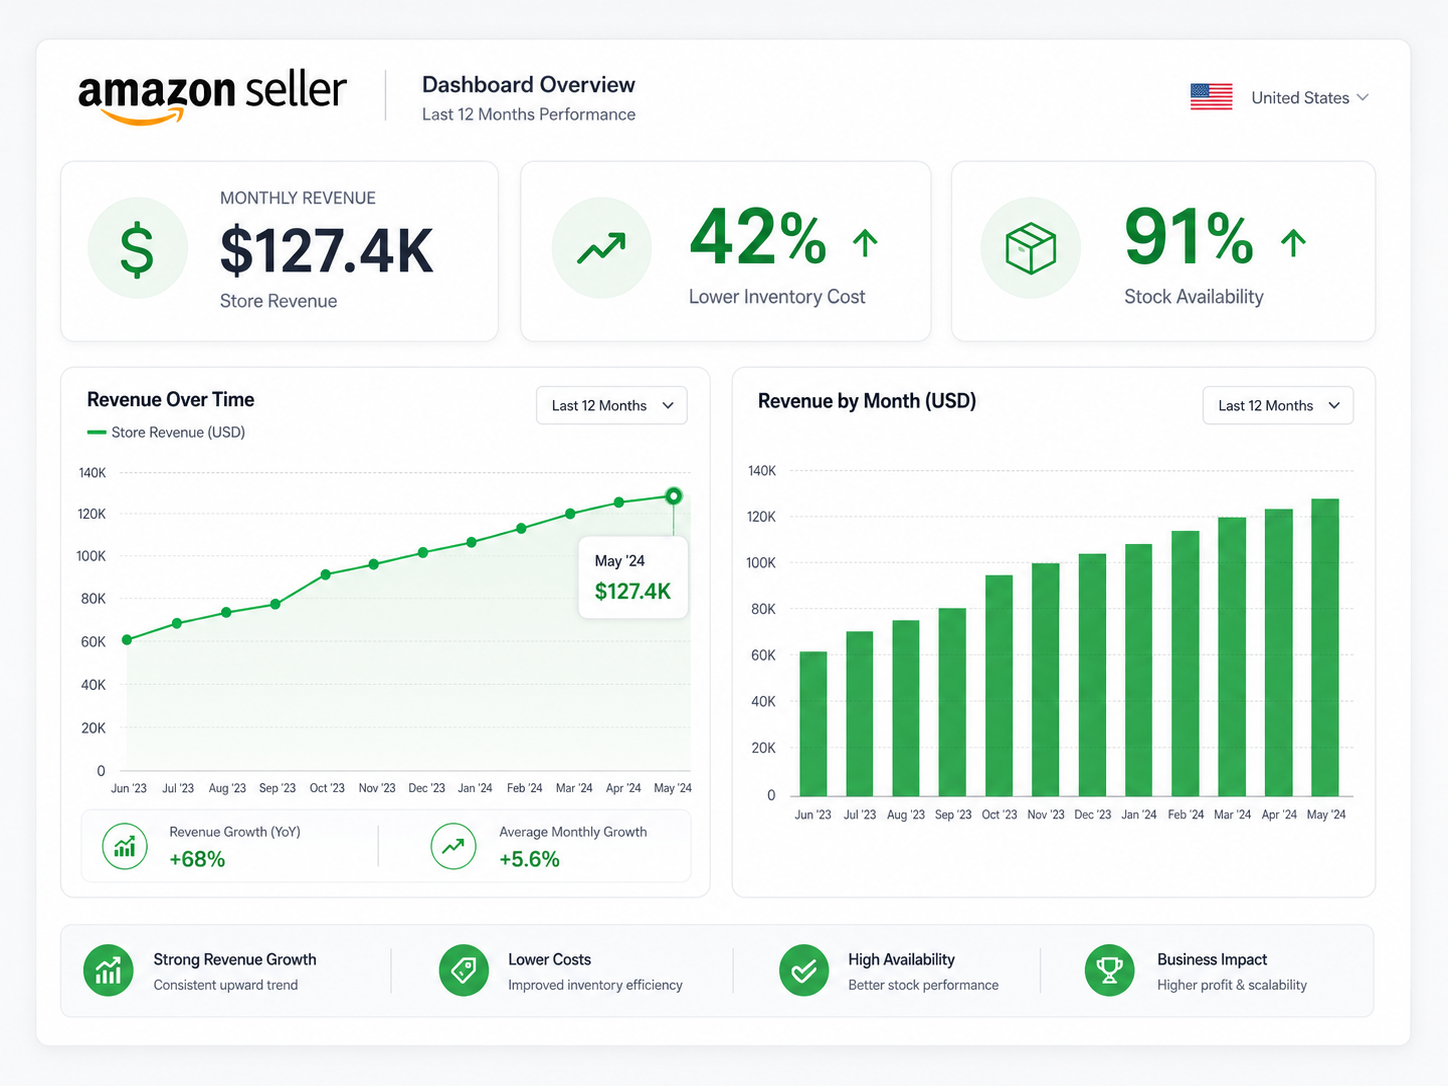Click the Jan '24 line chart data point
Image resolution: width=1448 pixels, height=1086 pixels.
472,542
